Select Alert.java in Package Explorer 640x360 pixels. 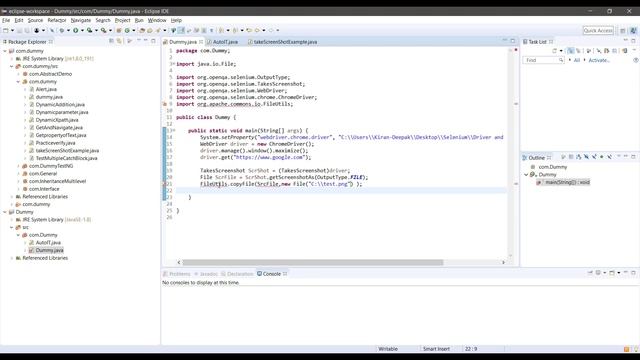pyautogui.click(x=46, y=89)
